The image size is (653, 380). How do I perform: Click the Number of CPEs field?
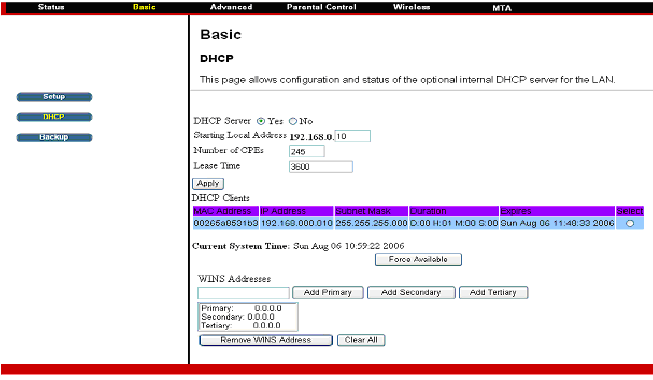point(307,151)
